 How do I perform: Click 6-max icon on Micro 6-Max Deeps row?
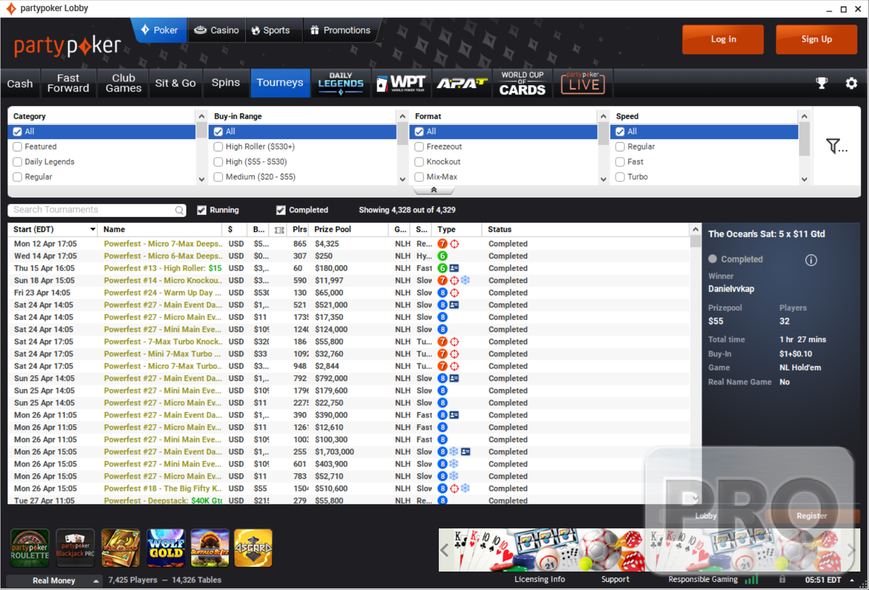click(442, 256)
